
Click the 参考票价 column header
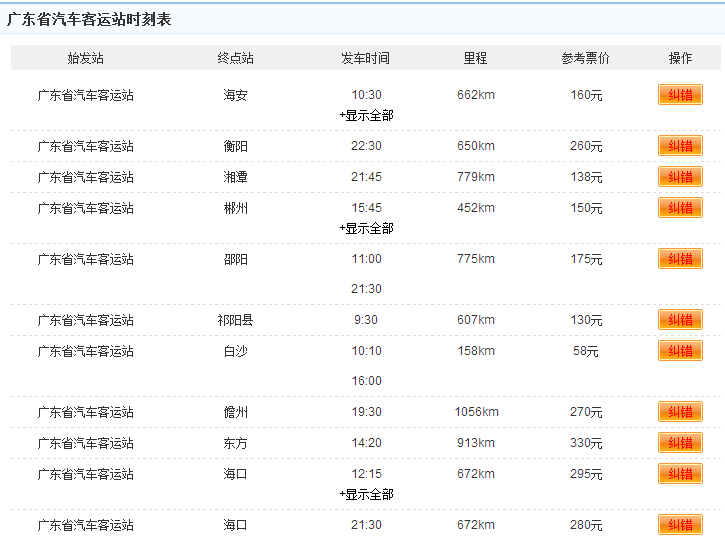[585, 58]
